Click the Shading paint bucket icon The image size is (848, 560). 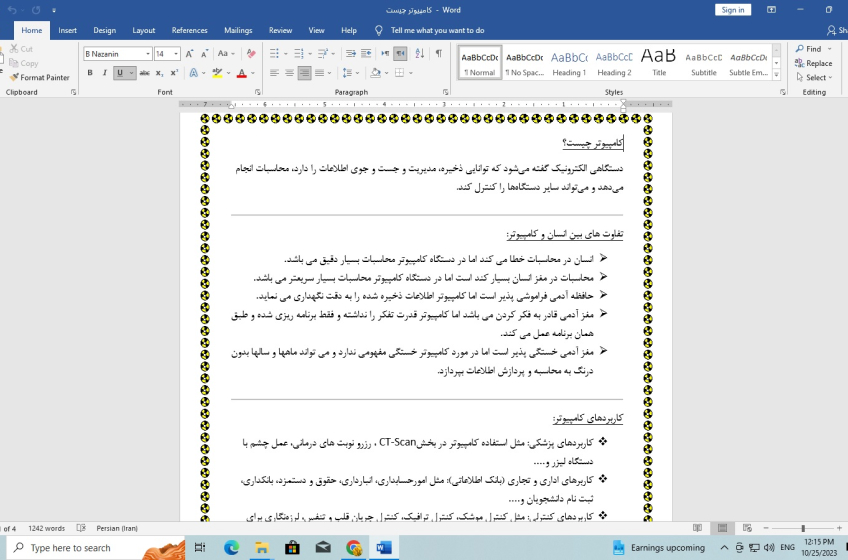pyautogui.click(x=376, y=73)
